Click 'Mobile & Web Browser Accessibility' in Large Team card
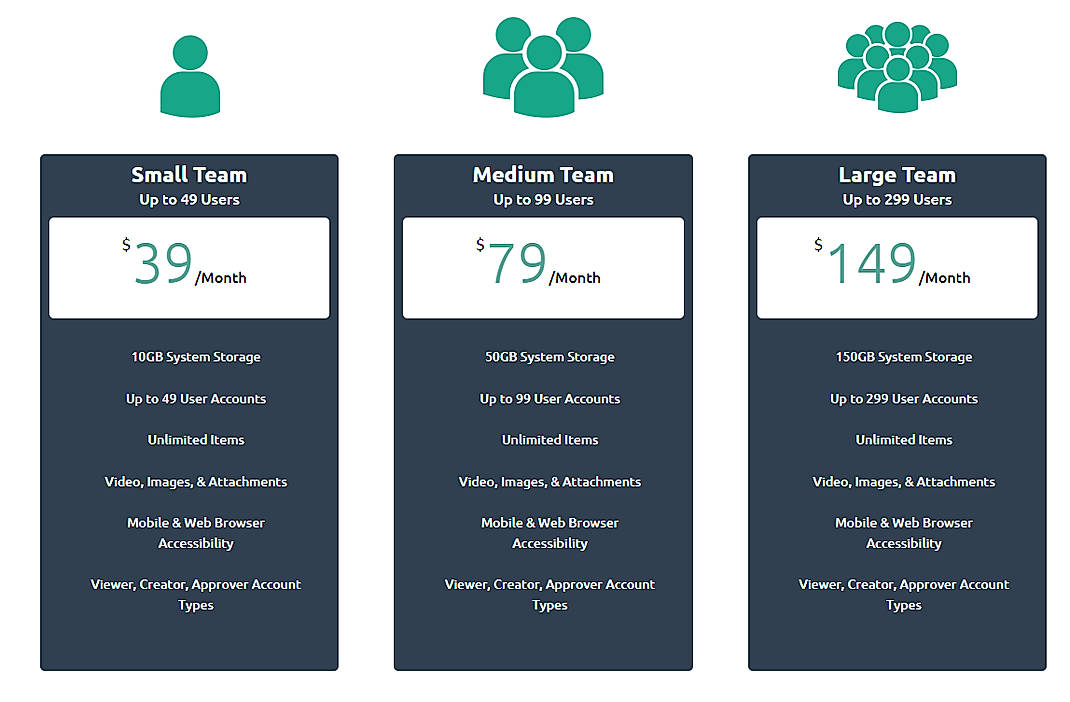The width and height of the screenshot is (1070, 702). (x=904, y=533)
